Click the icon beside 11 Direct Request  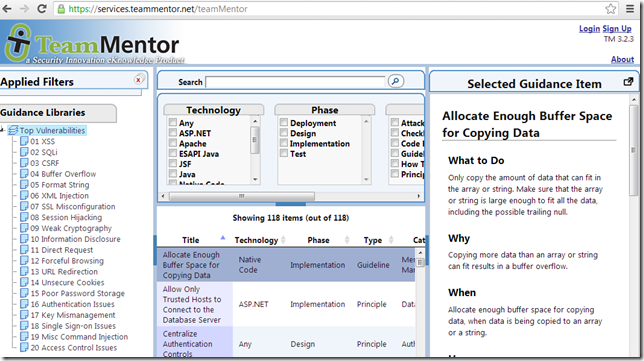coord(24,250)
